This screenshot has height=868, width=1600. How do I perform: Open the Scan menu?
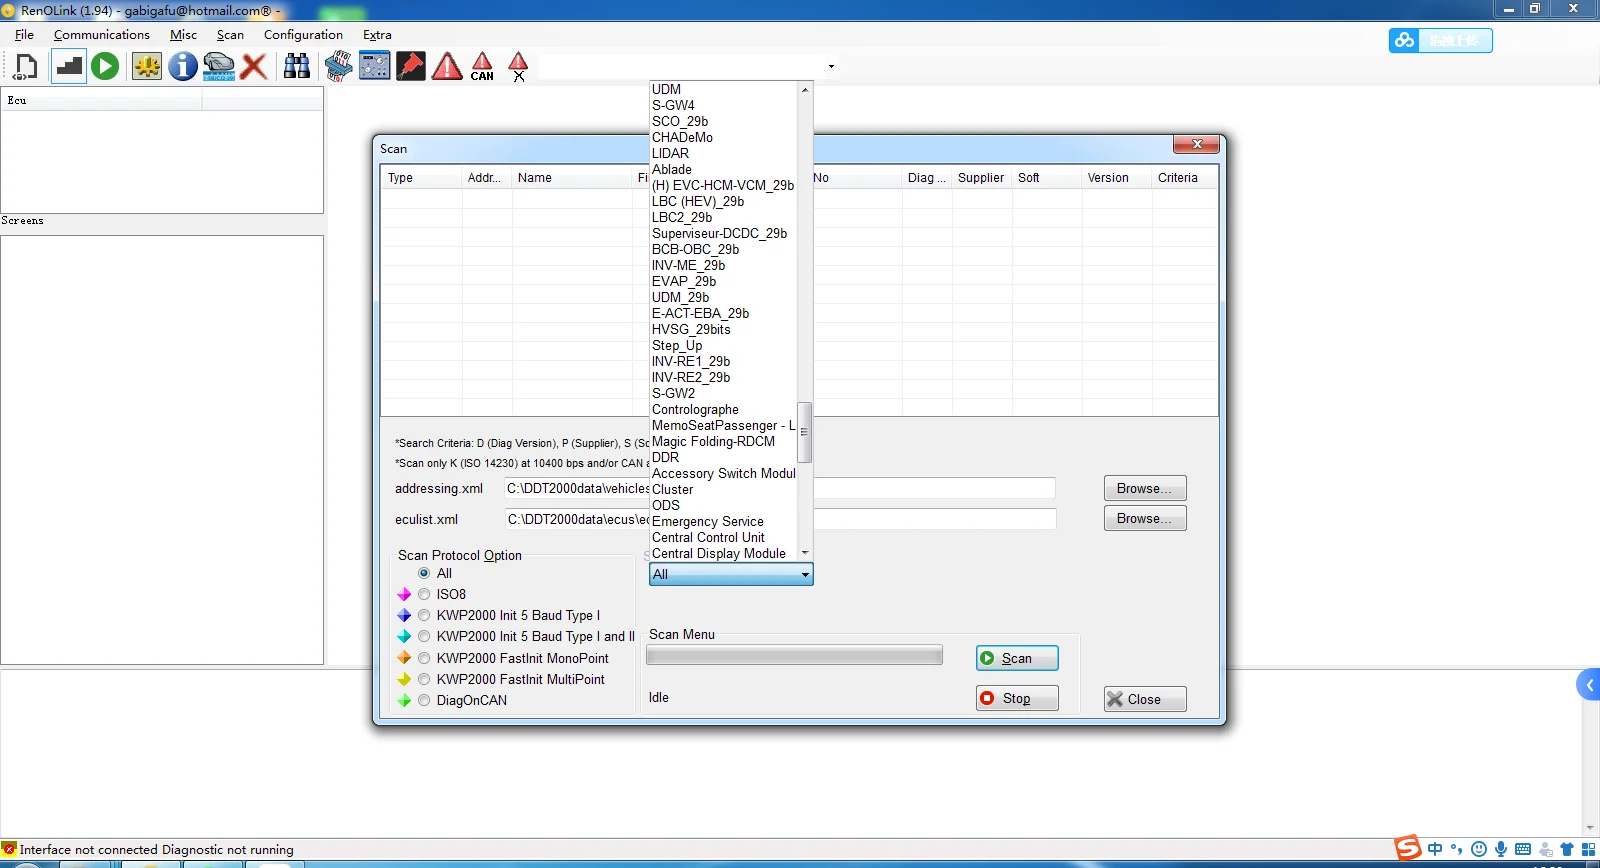[x=230, y=35]
